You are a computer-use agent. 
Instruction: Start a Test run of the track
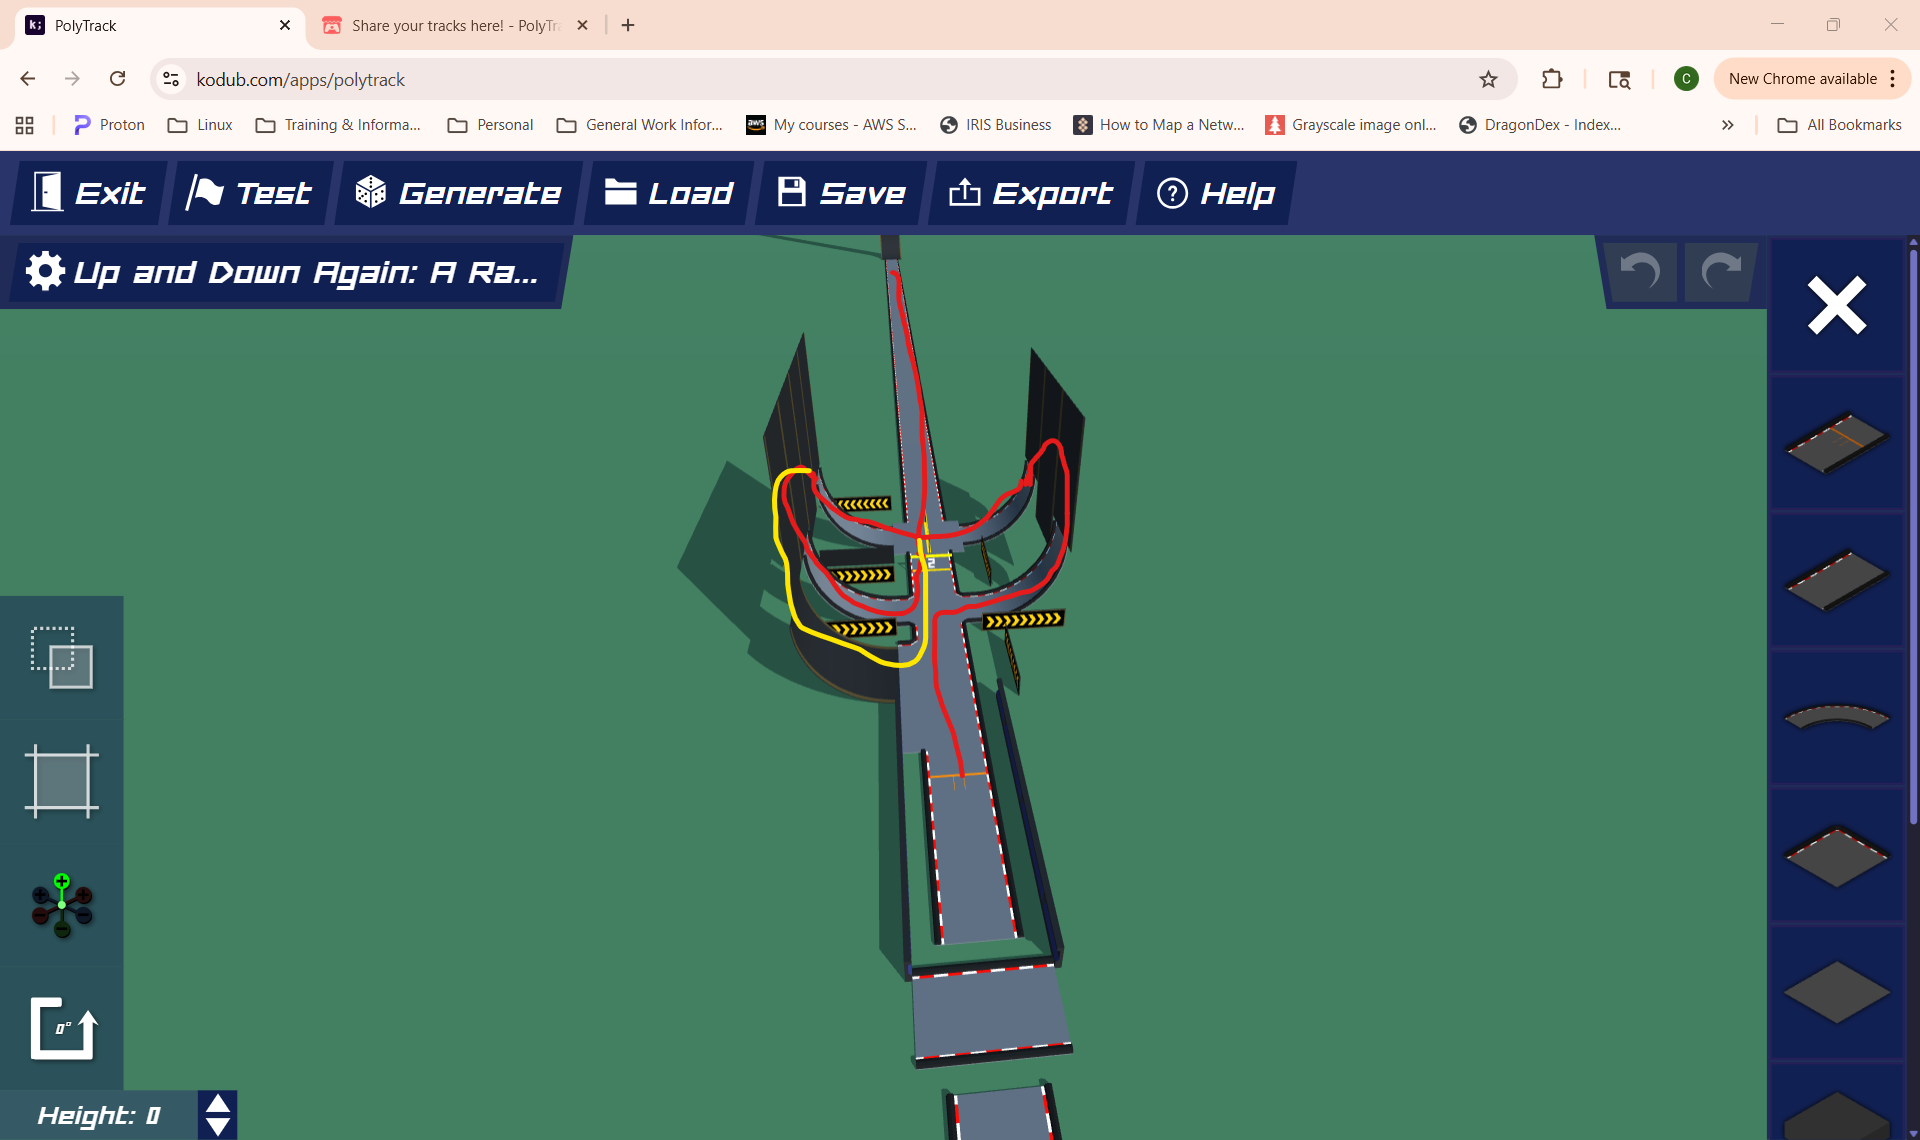[x=250, y=193]
